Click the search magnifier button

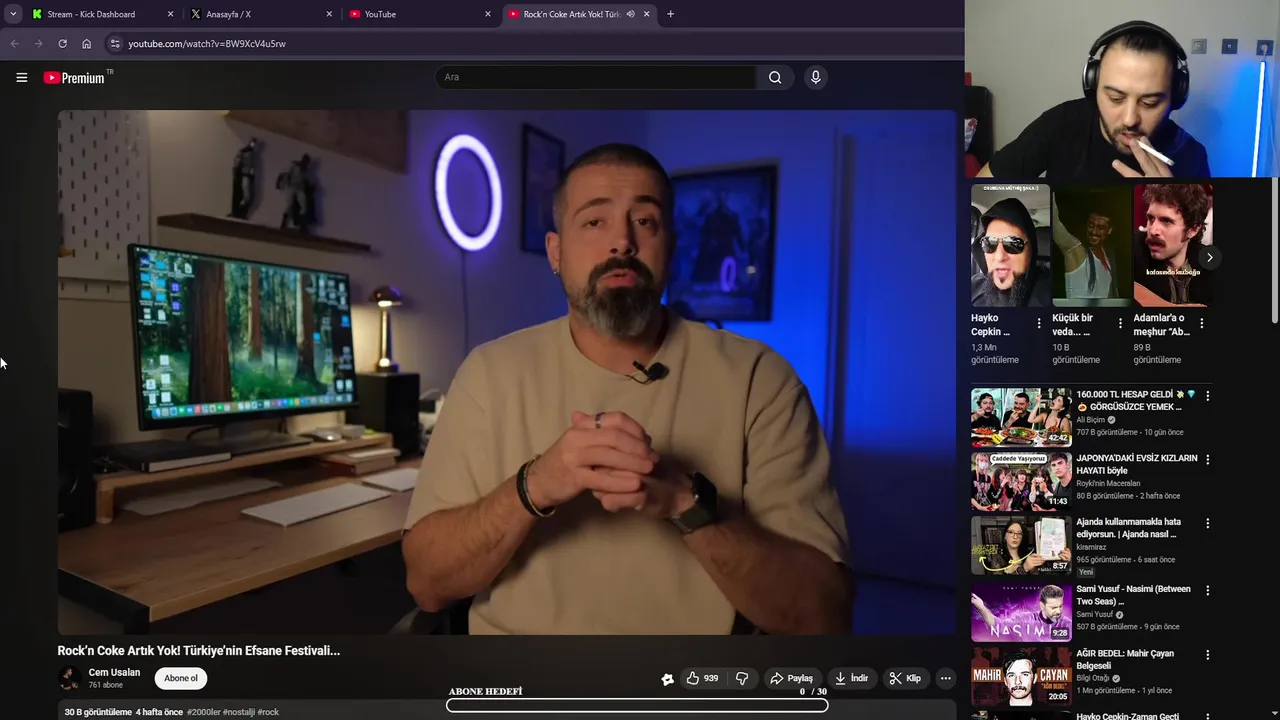point(775,77)
